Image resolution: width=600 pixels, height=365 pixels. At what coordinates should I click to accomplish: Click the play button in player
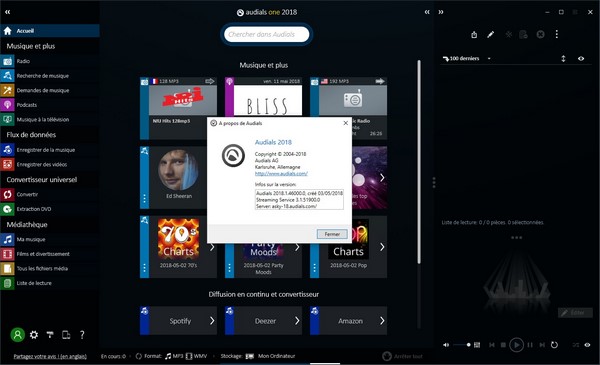tap(517, 345)
